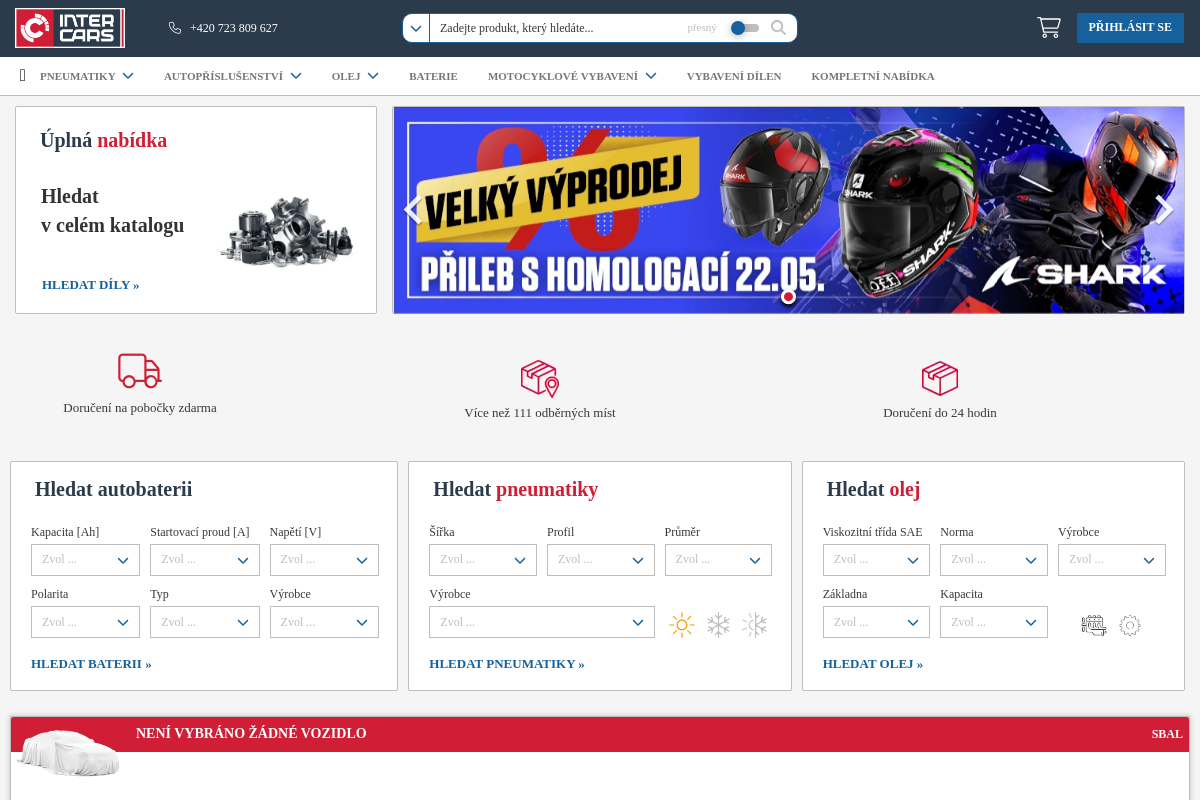This screenshot has width=1200, height=800.
Task: Click the gear icon in the oil search
Action: pos(1130,625)
